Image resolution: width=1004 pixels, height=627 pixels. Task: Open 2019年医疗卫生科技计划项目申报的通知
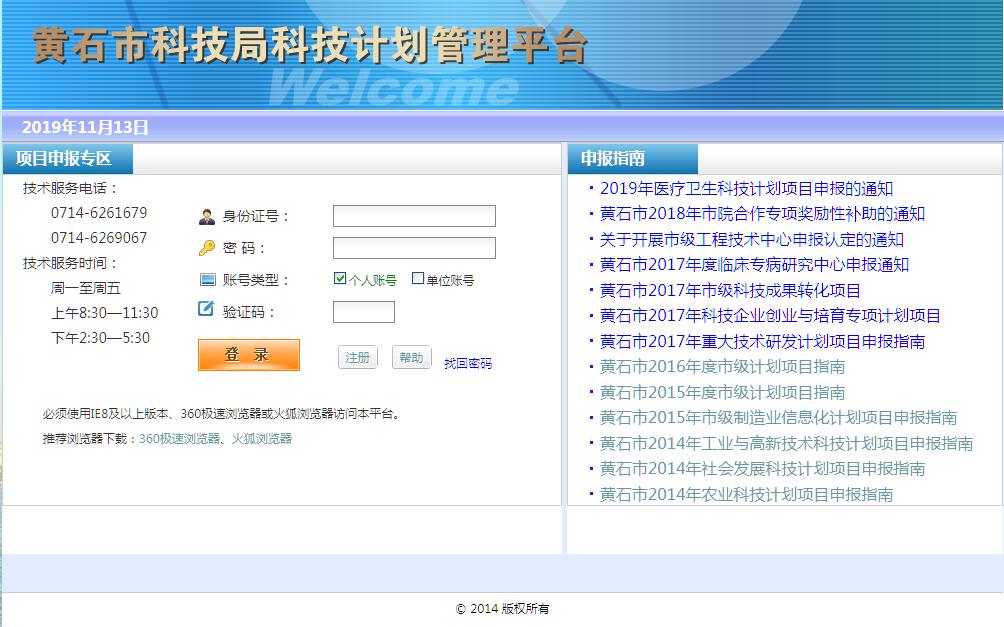click(x=746, y=189)
